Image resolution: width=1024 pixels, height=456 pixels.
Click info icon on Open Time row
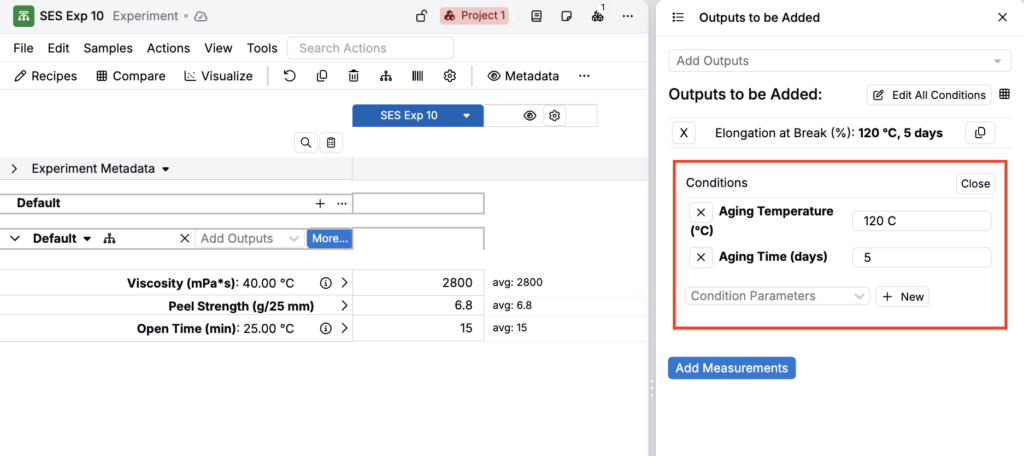pyautogui.click(x=325, y=328)
